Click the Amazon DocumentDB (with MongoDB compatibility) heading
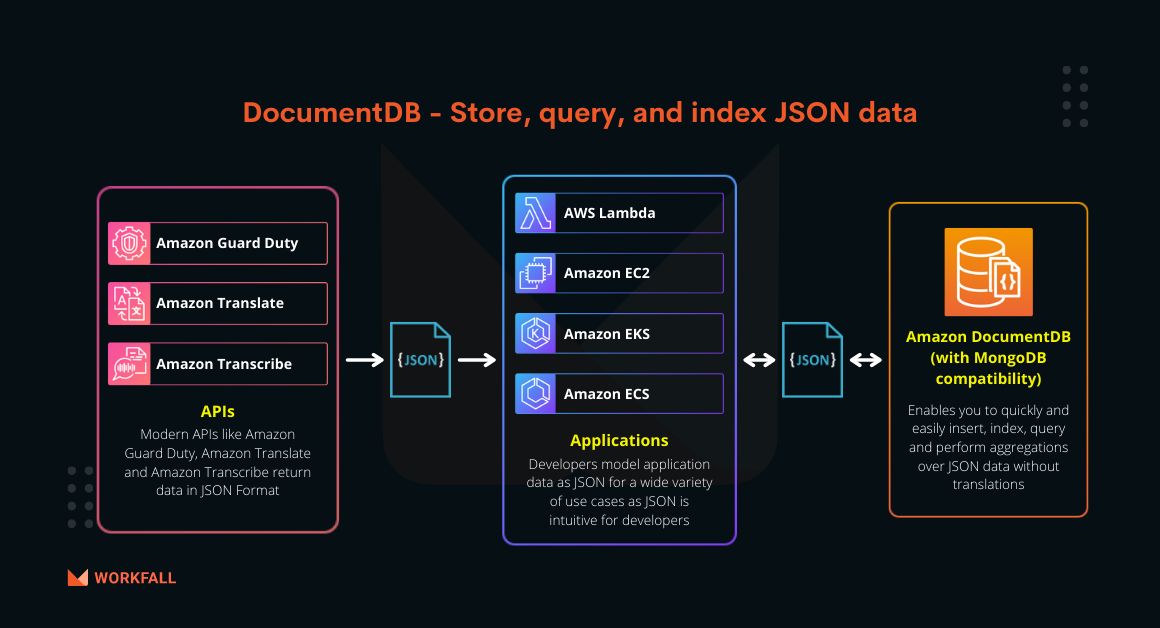The height and width of the screenshot is (628, 1160). (x=988, y=357)
